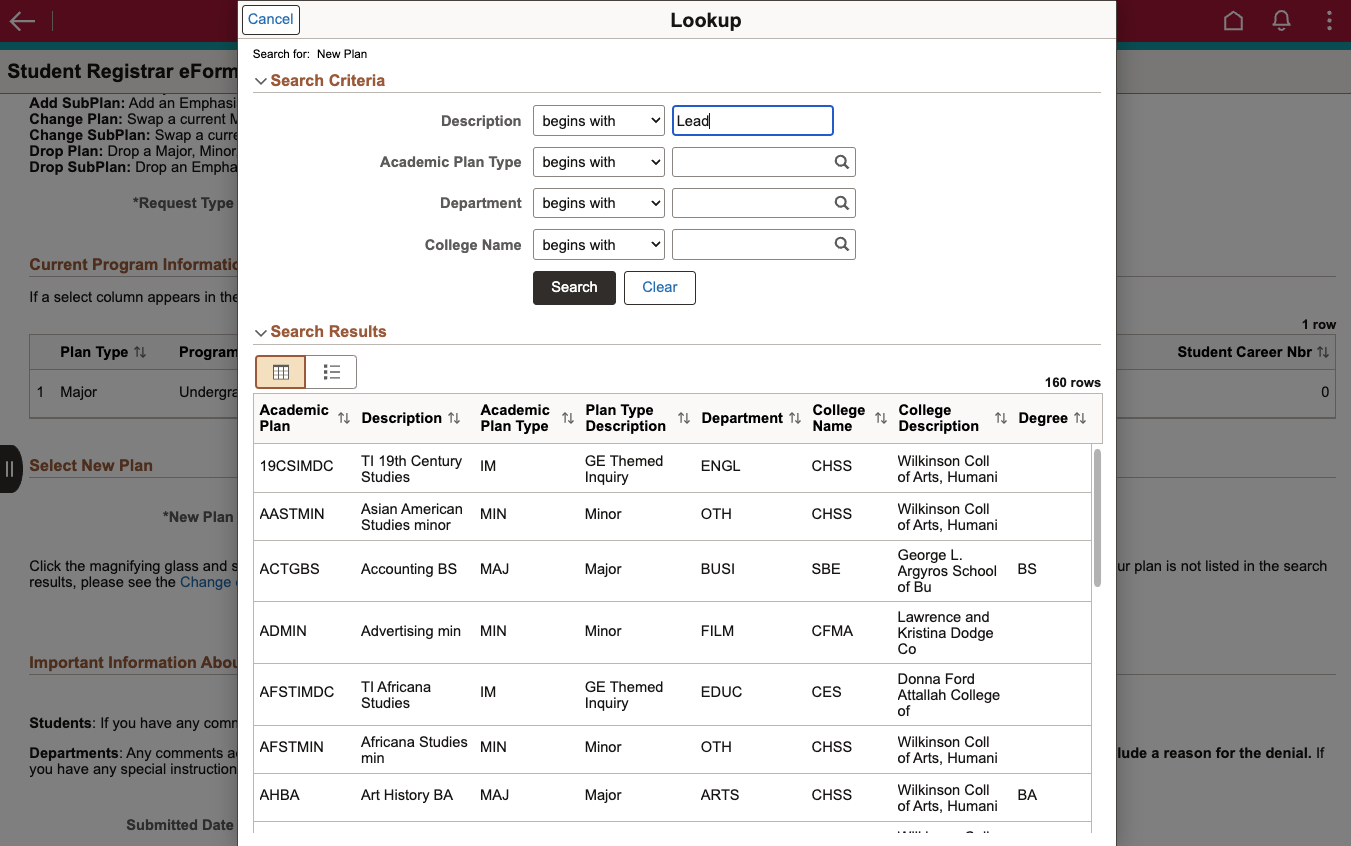Sort results by Plan Type Description column

(684, 418)
